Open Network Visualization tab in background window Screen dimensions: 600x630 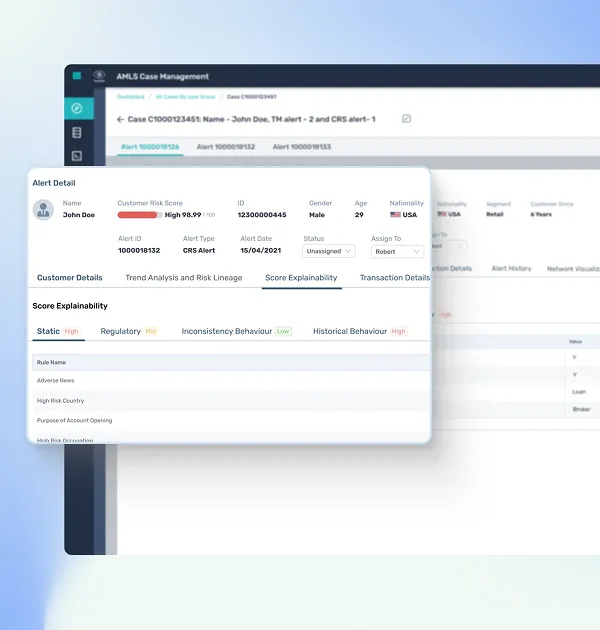(573, 269)
